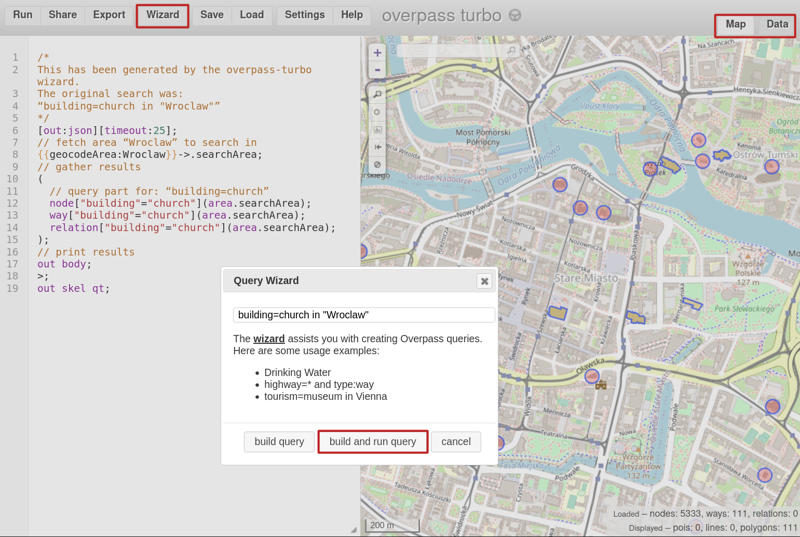Screen dimensions: 800x537
Task: Select the church circle marker on Oławska street
Action: click(x=592, y=376)
